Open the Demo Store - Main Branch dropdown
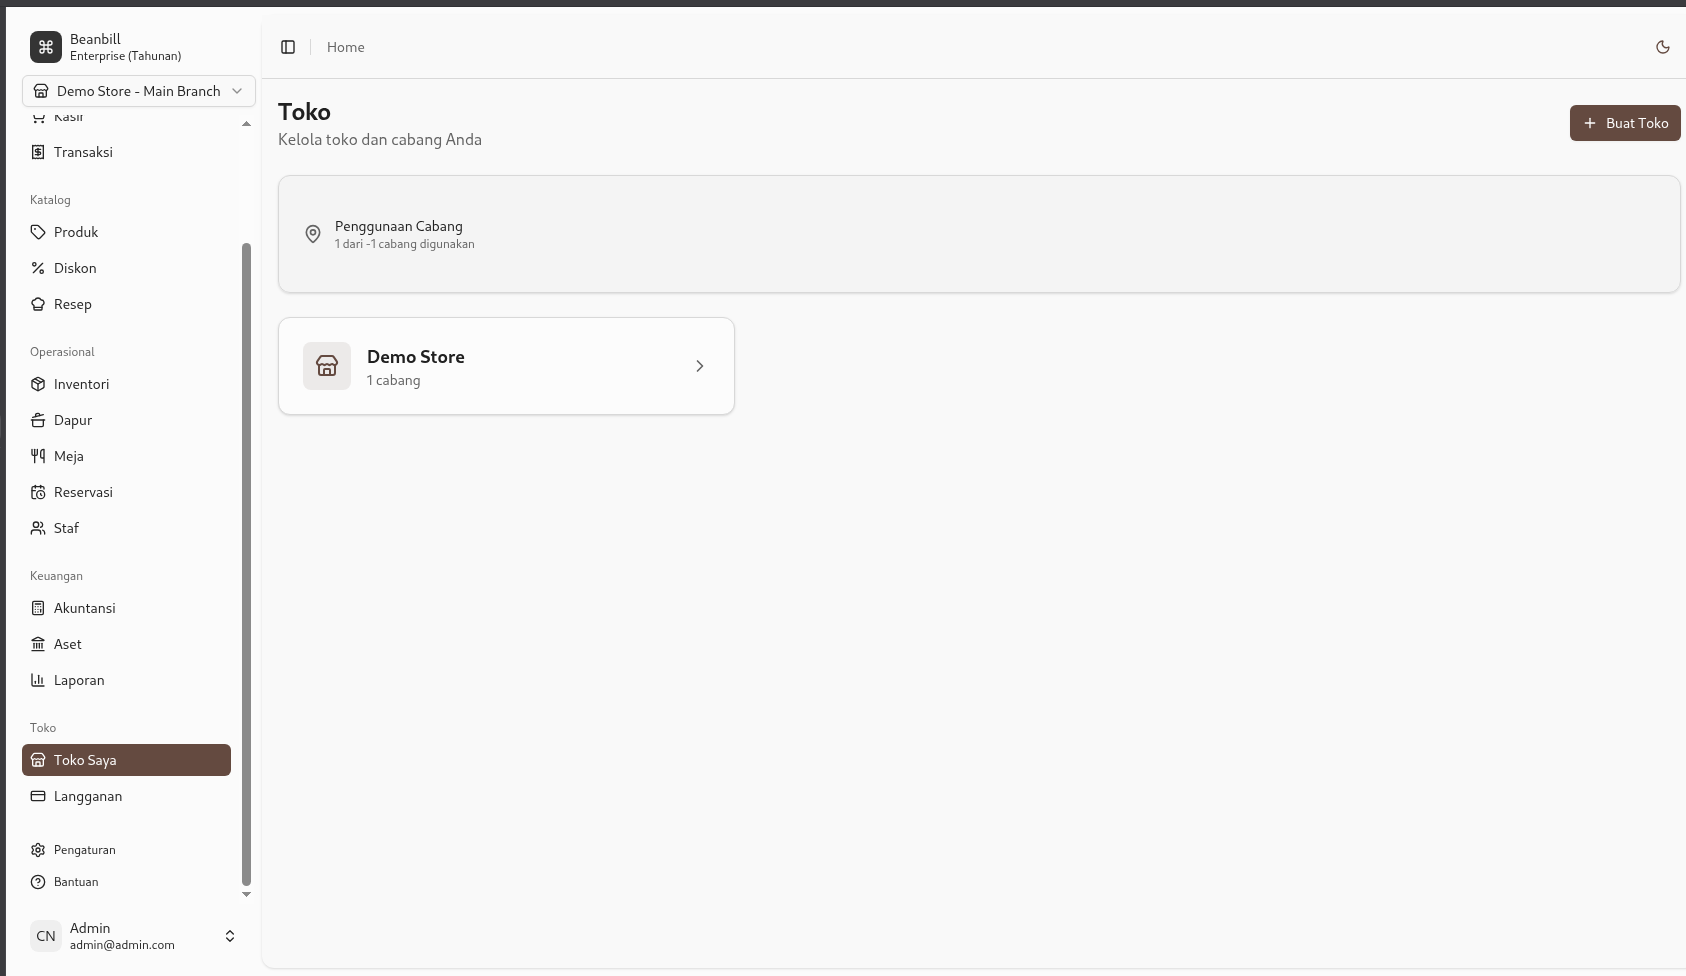Screen dimensions: 1686x976 tap(139, 91)
